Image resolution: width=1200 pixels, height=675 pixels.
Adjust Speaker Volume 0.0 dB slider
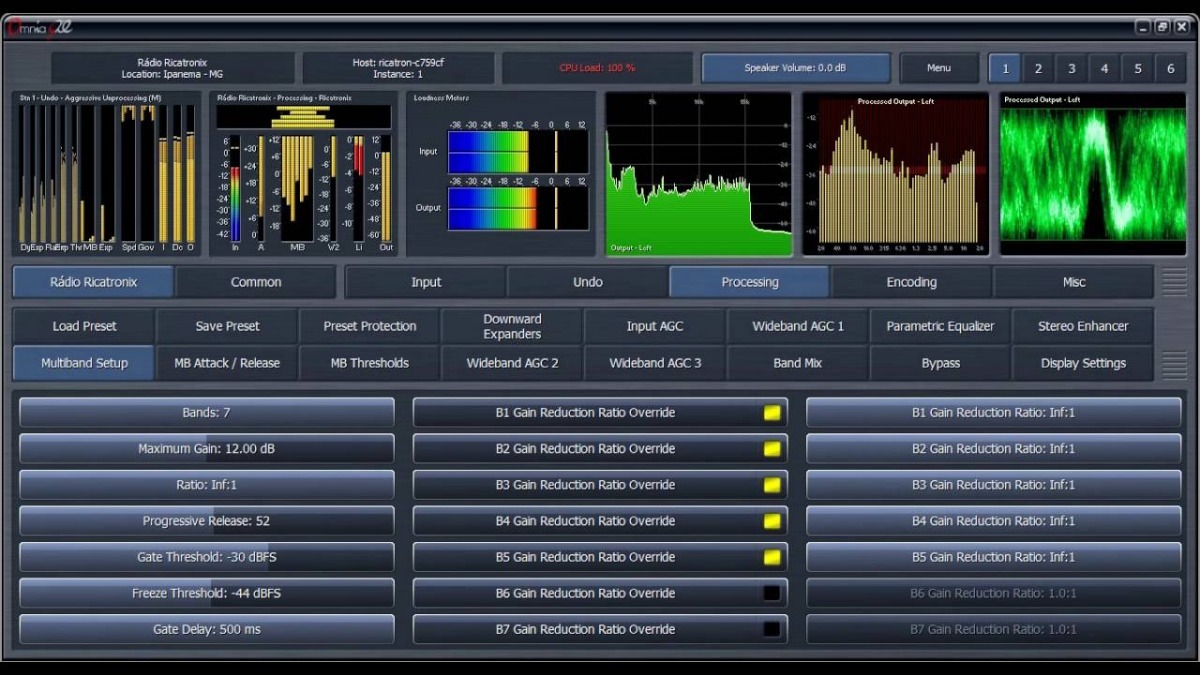click(795, 68)
